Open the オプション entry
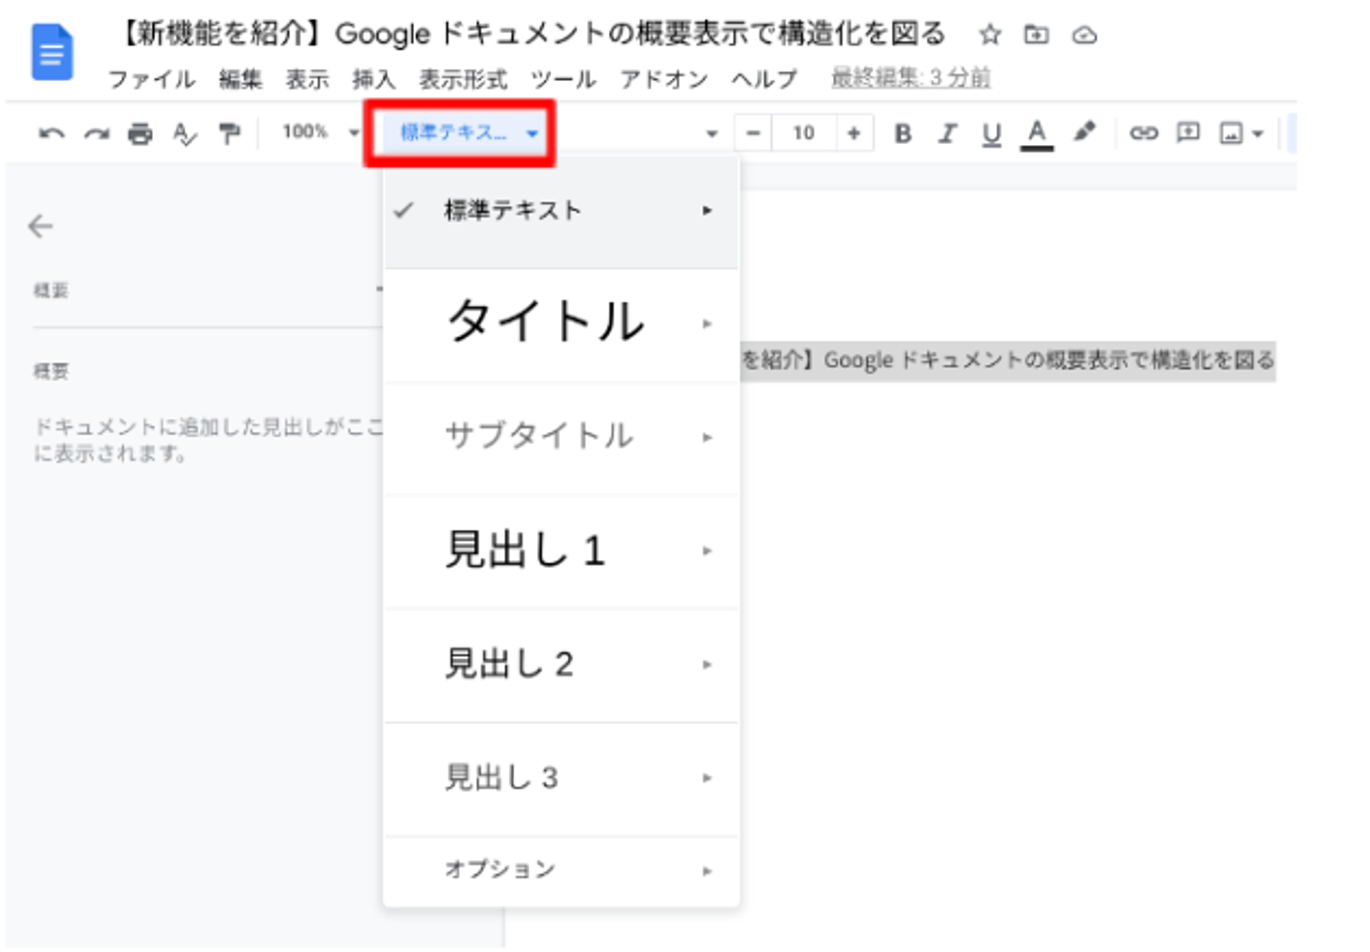This screenshot has width=1370, height=952. [x=561, y=870]
